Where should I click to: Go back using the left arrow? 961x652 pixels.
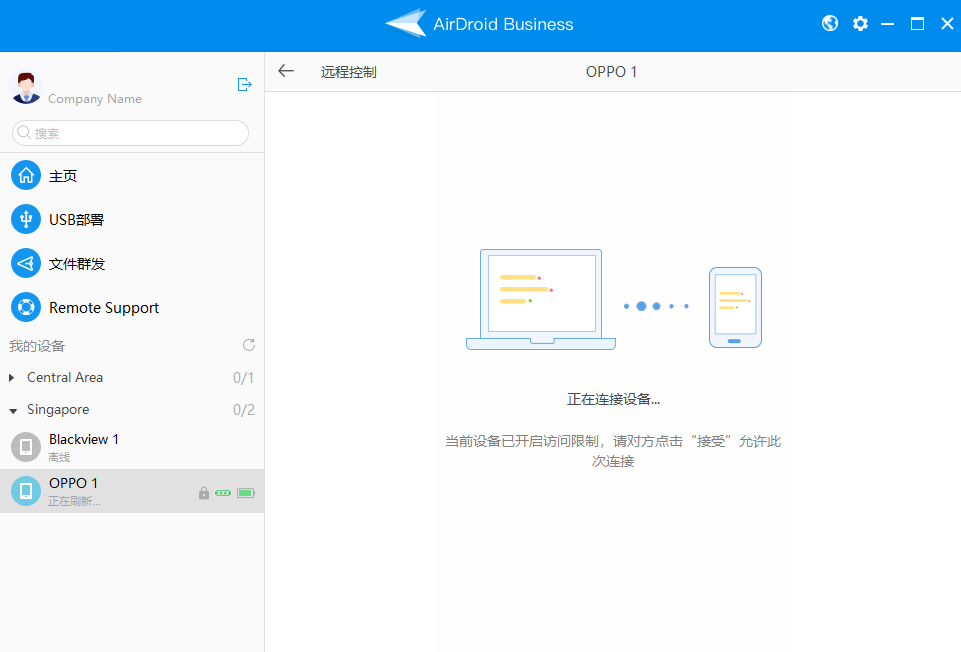point(286,71)
